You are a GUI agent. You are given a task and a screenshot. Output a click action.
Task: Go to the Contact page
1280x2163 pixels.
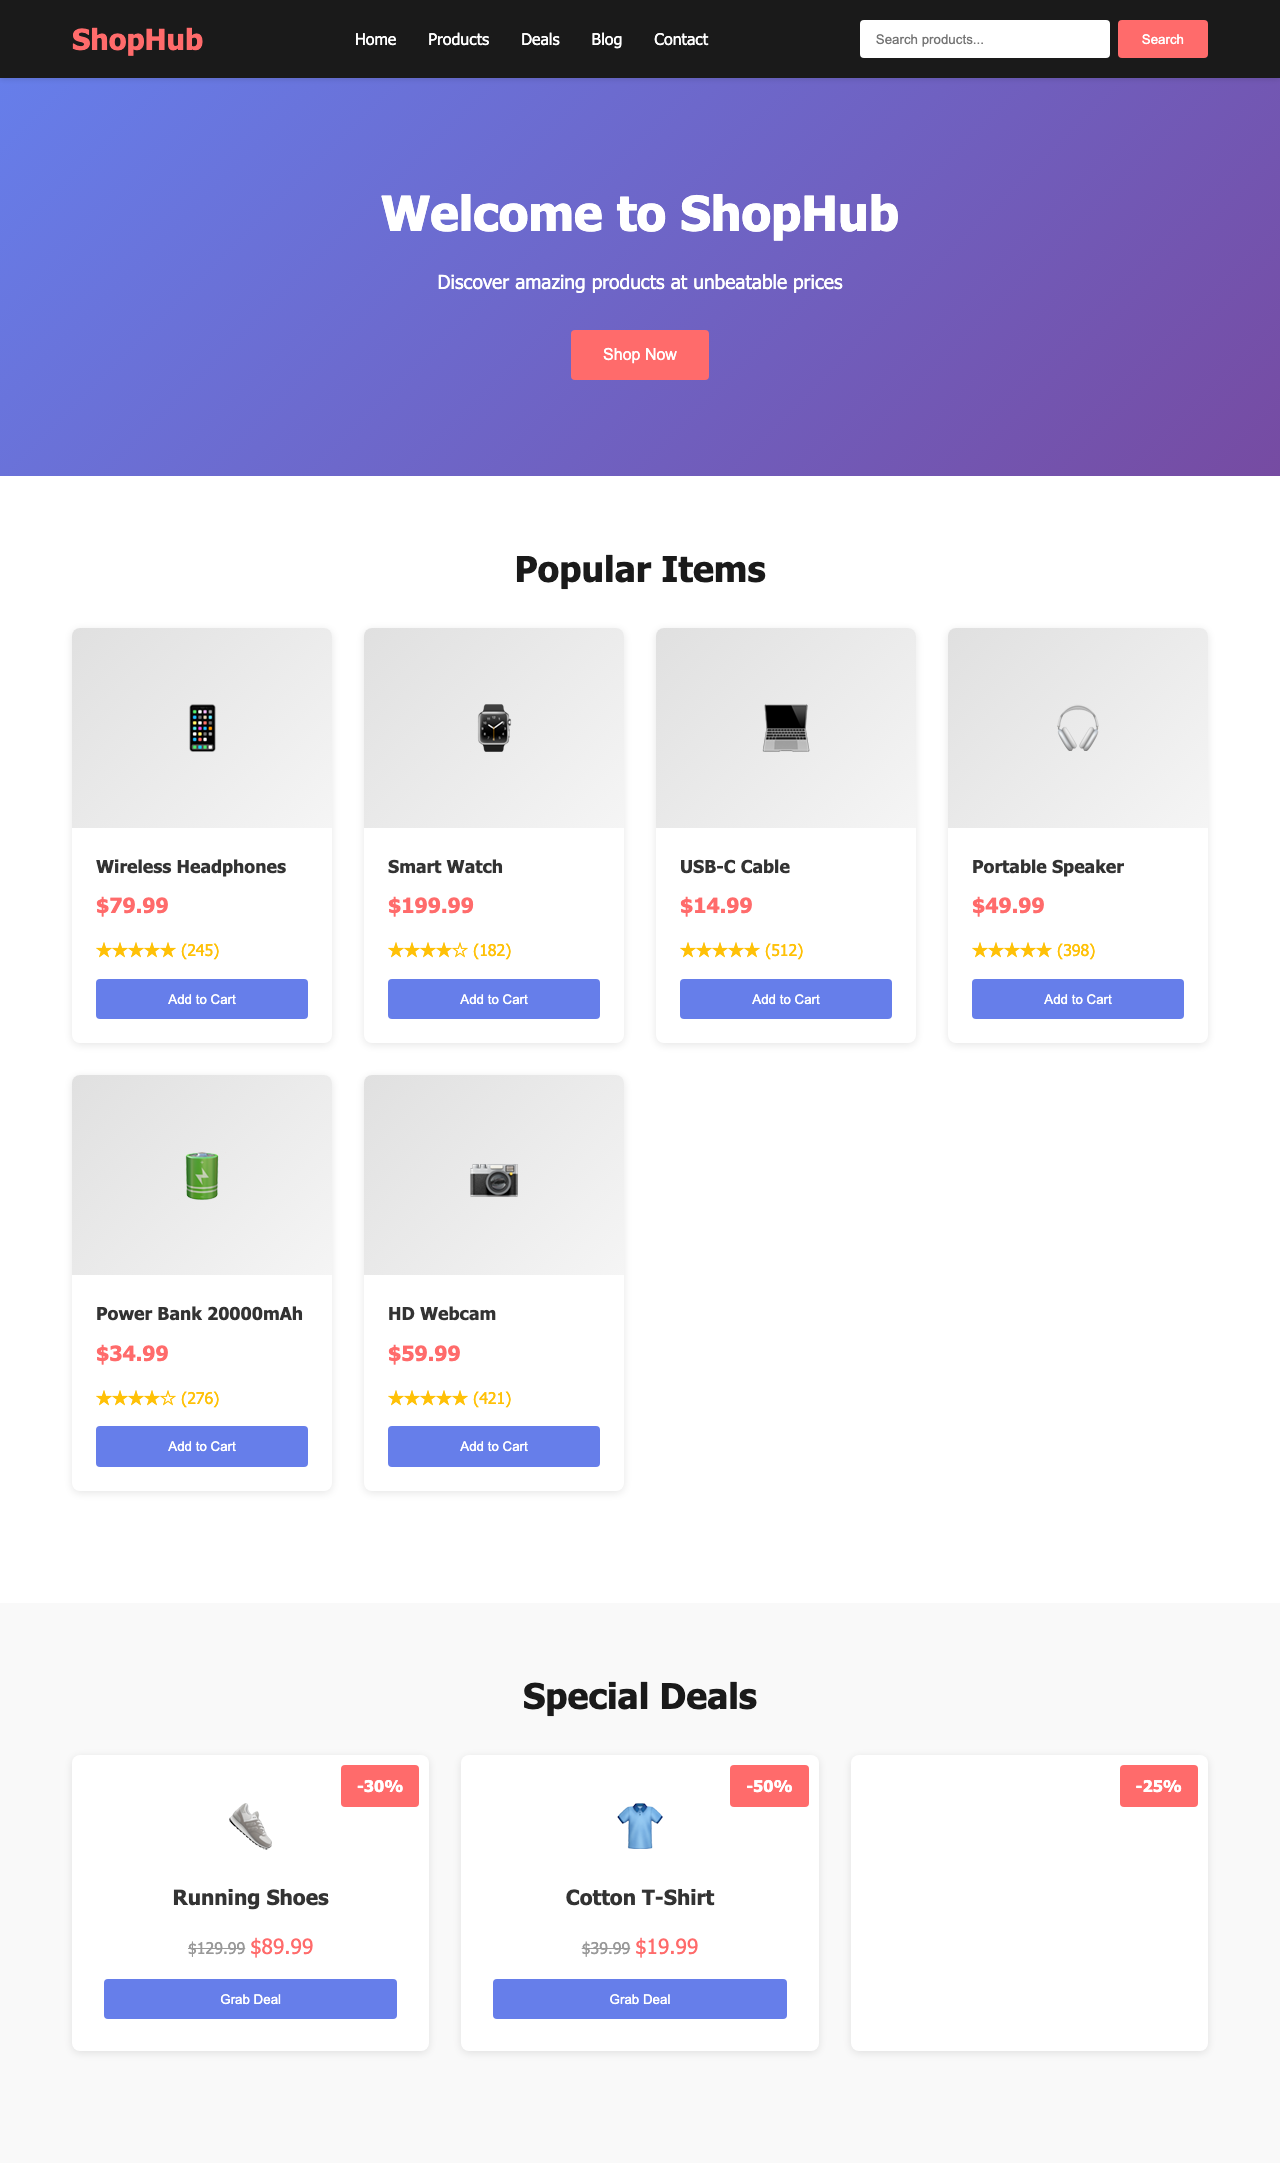coord(680,39)
